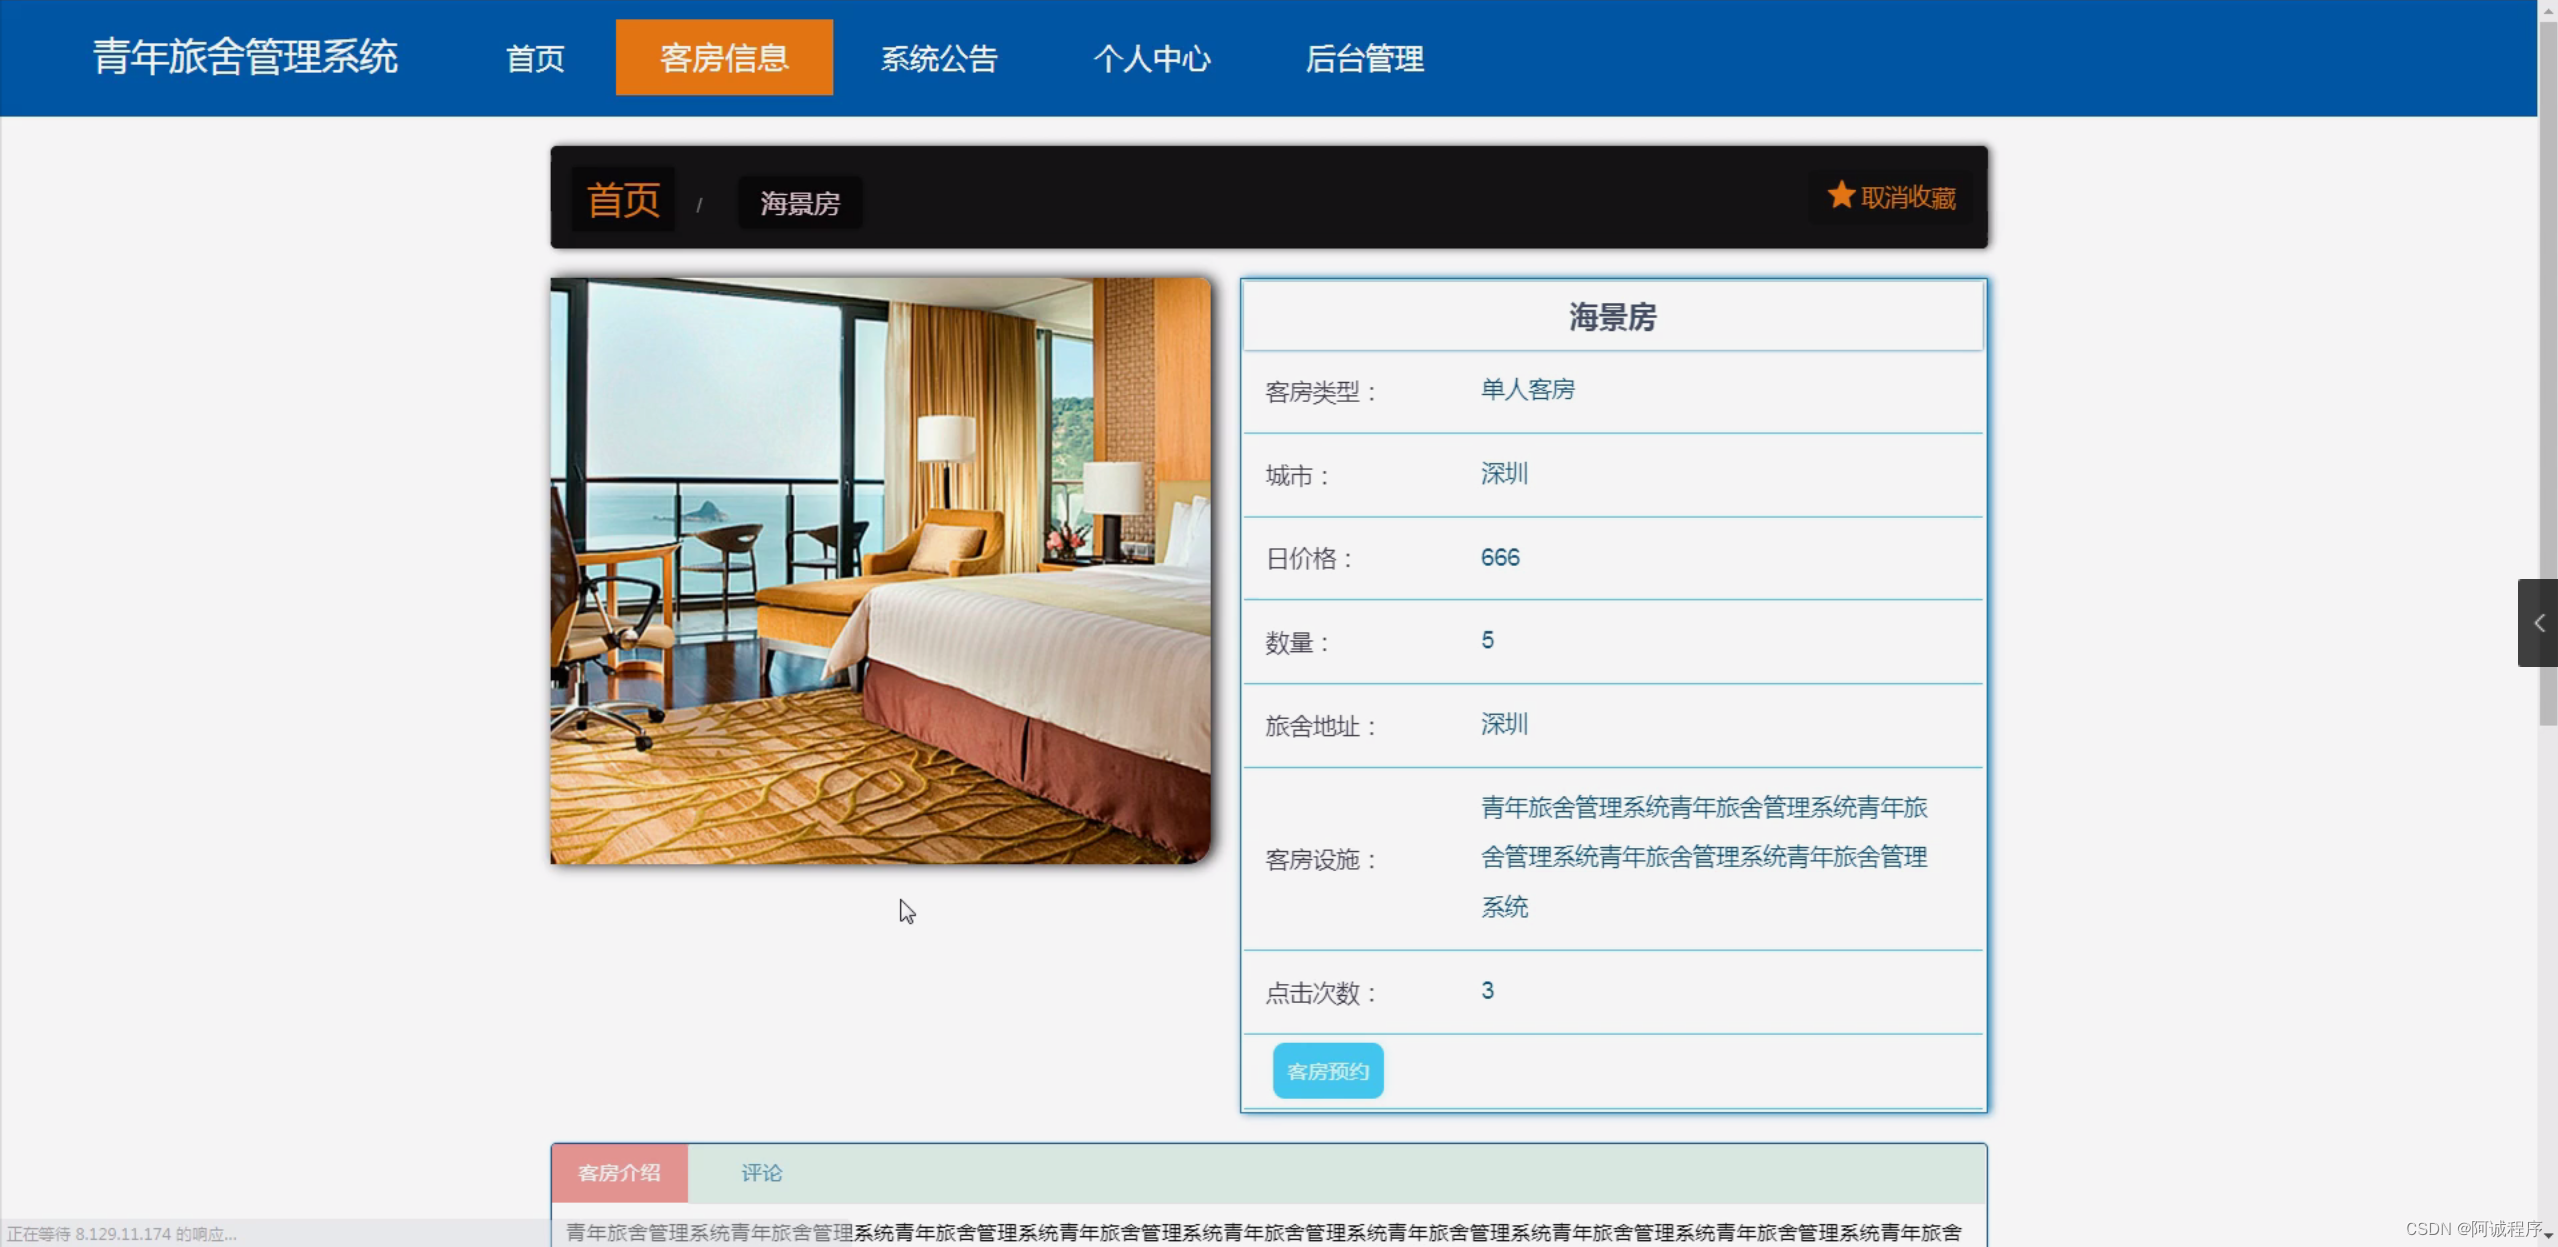Switch to the 评论 tab

761,1173
